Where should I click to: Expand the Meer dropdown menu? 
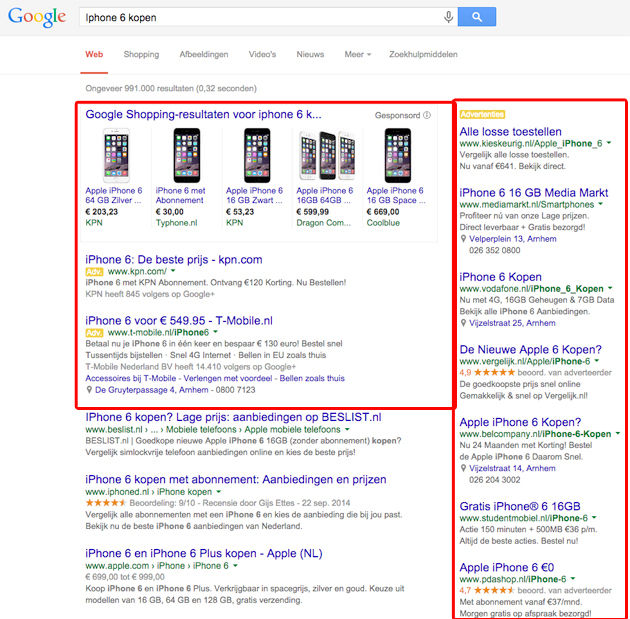[x=357, y=55]
